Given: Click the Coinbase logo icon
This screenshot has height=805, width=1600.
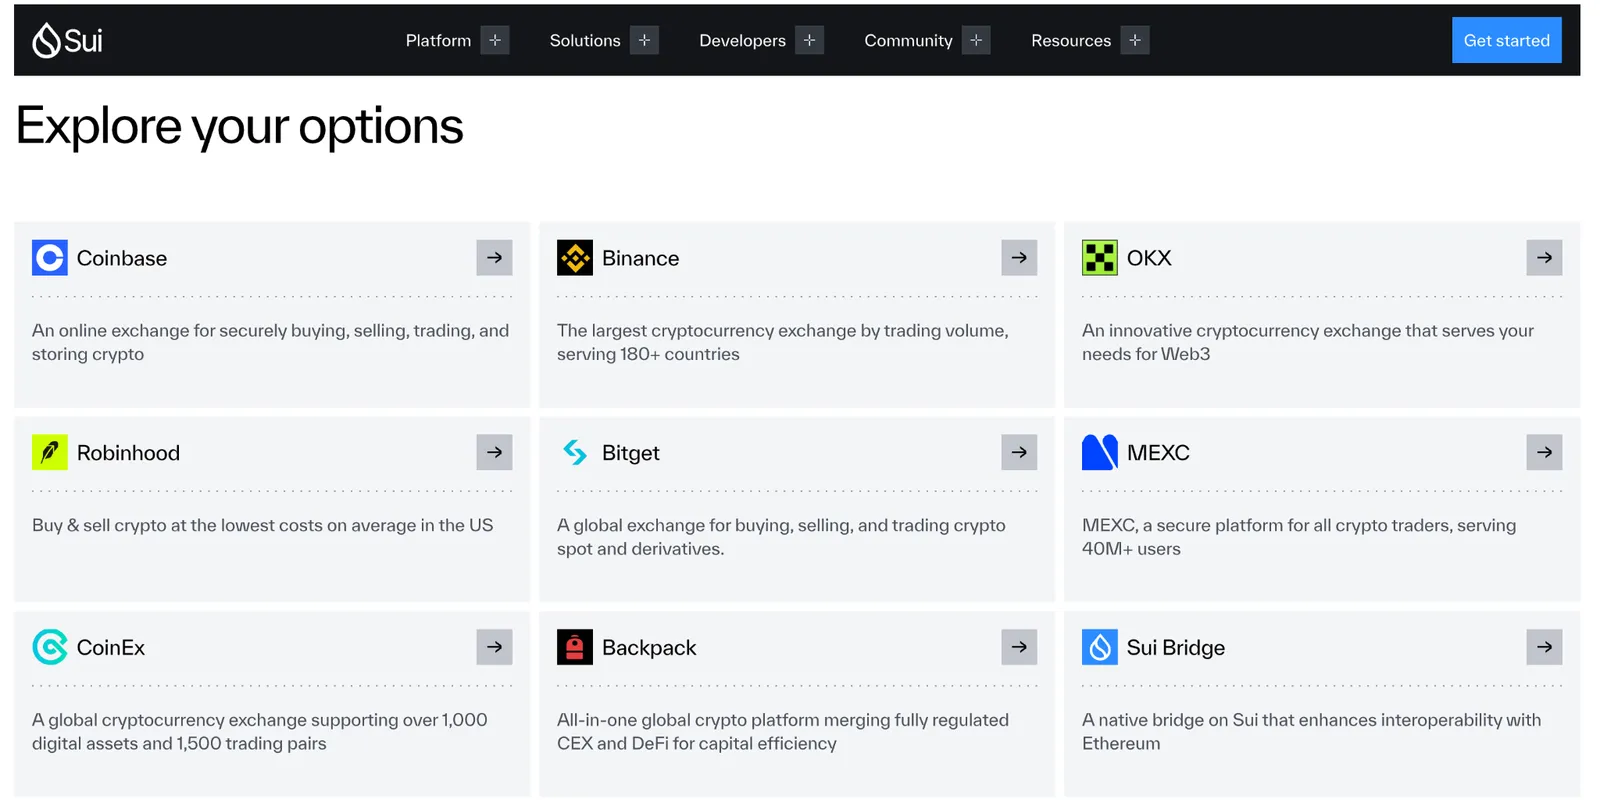Looking at the screenshot, I should click(50, 258).
